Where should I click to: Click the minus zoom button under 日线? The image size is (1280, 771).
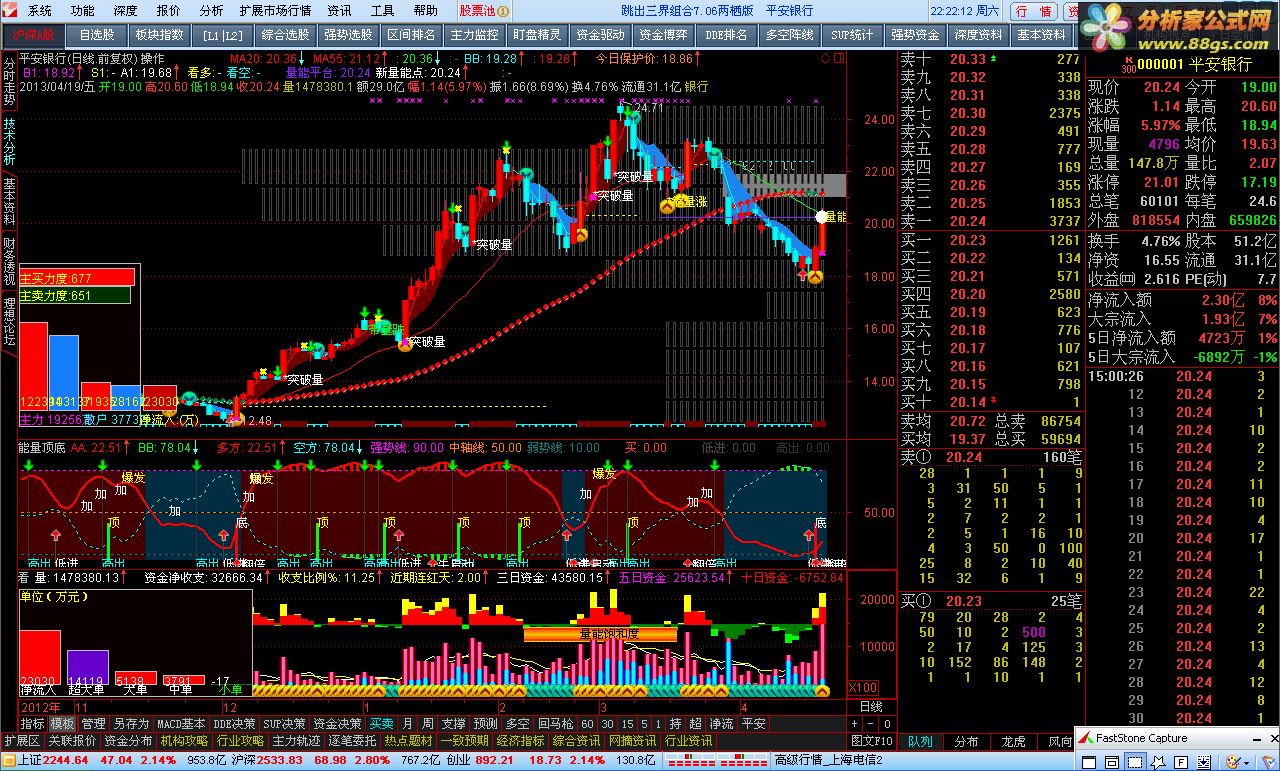point(870,723)
